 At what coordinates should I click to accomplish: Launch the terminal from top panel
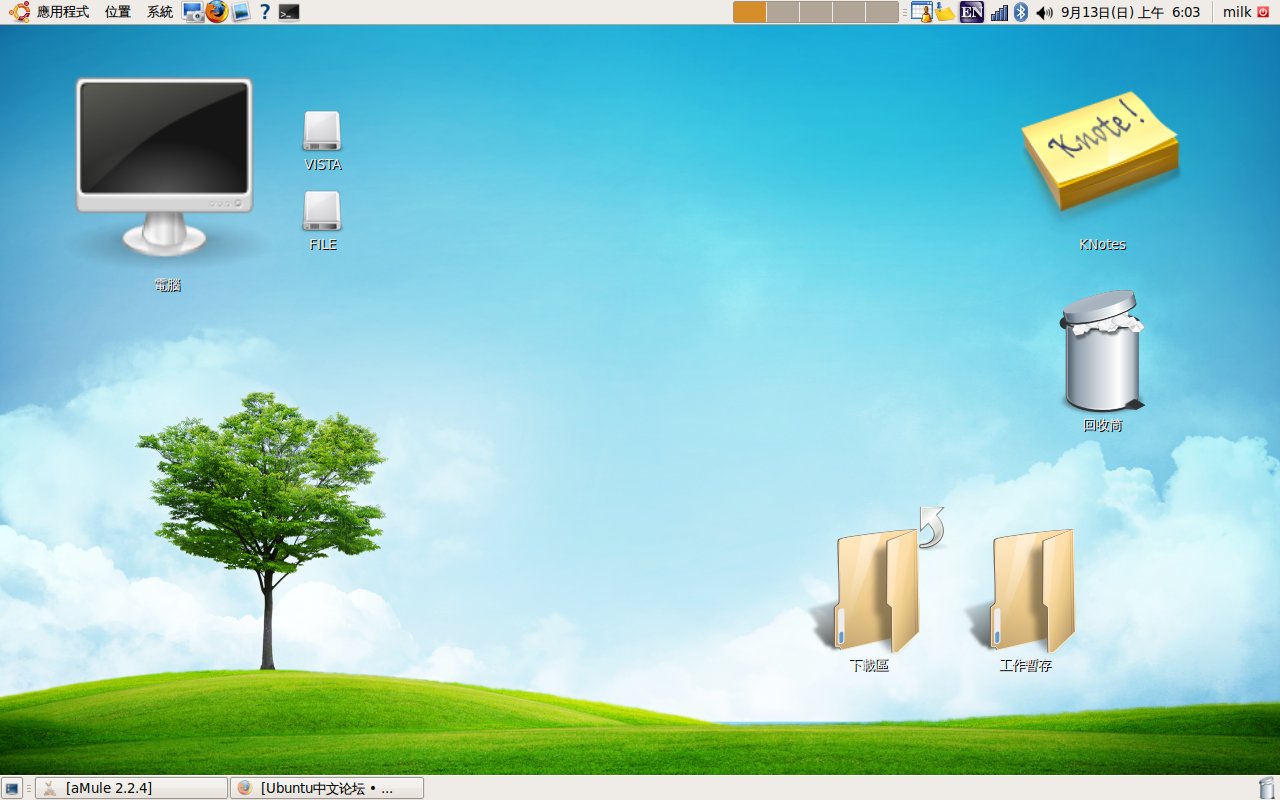coord(289,12)
